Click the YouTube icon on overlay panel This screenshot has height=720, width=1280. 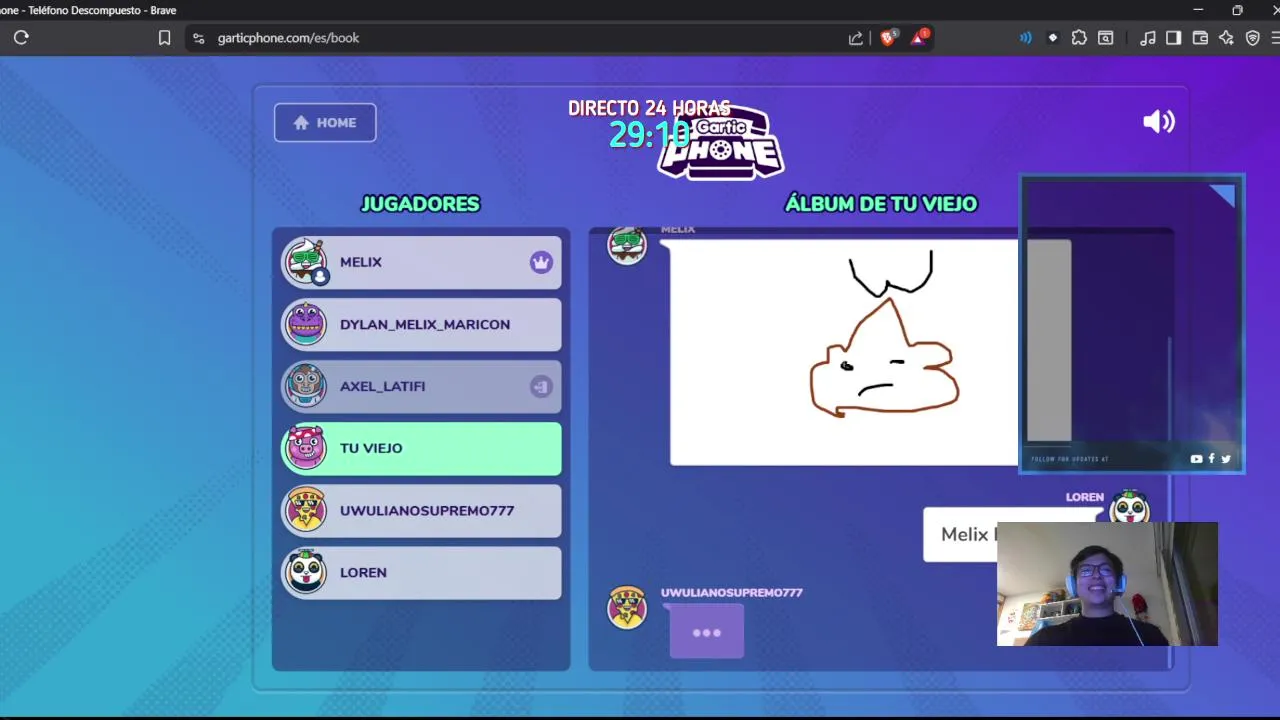(1197, 459)
